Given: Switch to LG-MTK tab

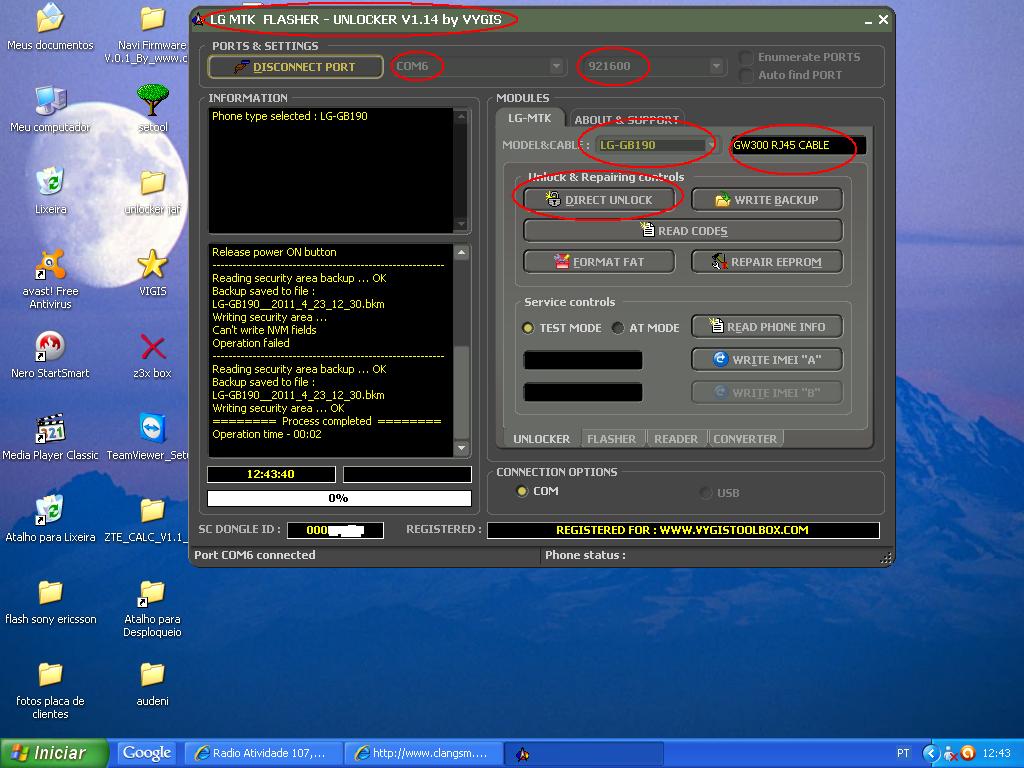Looking at the screenshot, I should tap(530, 118).
